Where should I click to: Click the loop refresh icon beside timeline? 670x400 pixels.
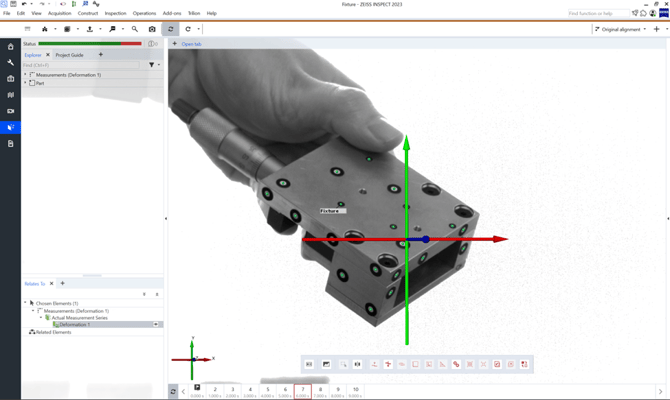click(173, 391)
